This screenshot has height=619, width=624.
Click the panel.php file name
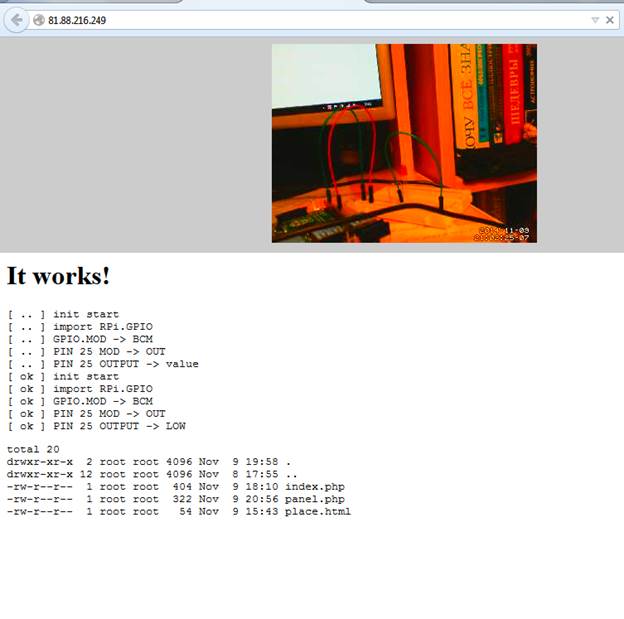click(x=315, y=499)
